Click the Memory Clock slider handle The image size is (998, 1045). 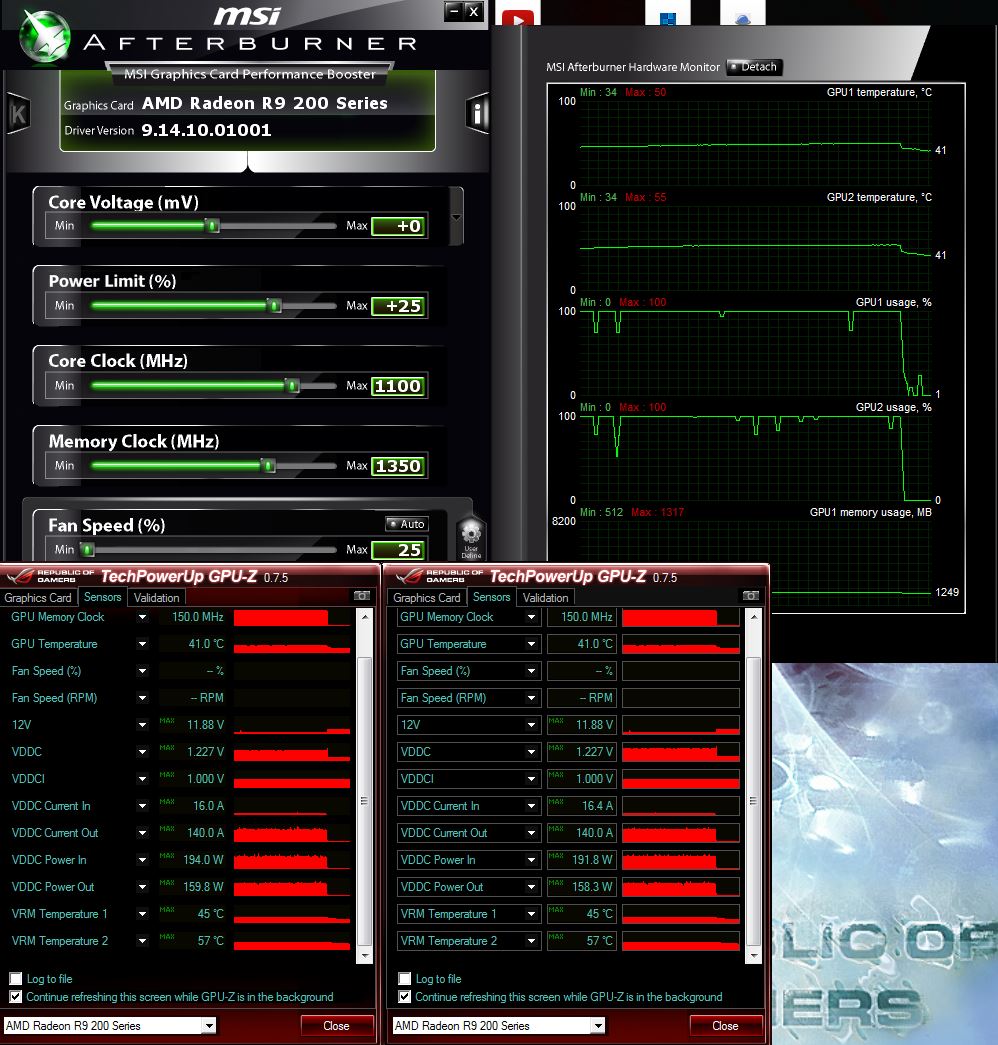tap(268, 466)
